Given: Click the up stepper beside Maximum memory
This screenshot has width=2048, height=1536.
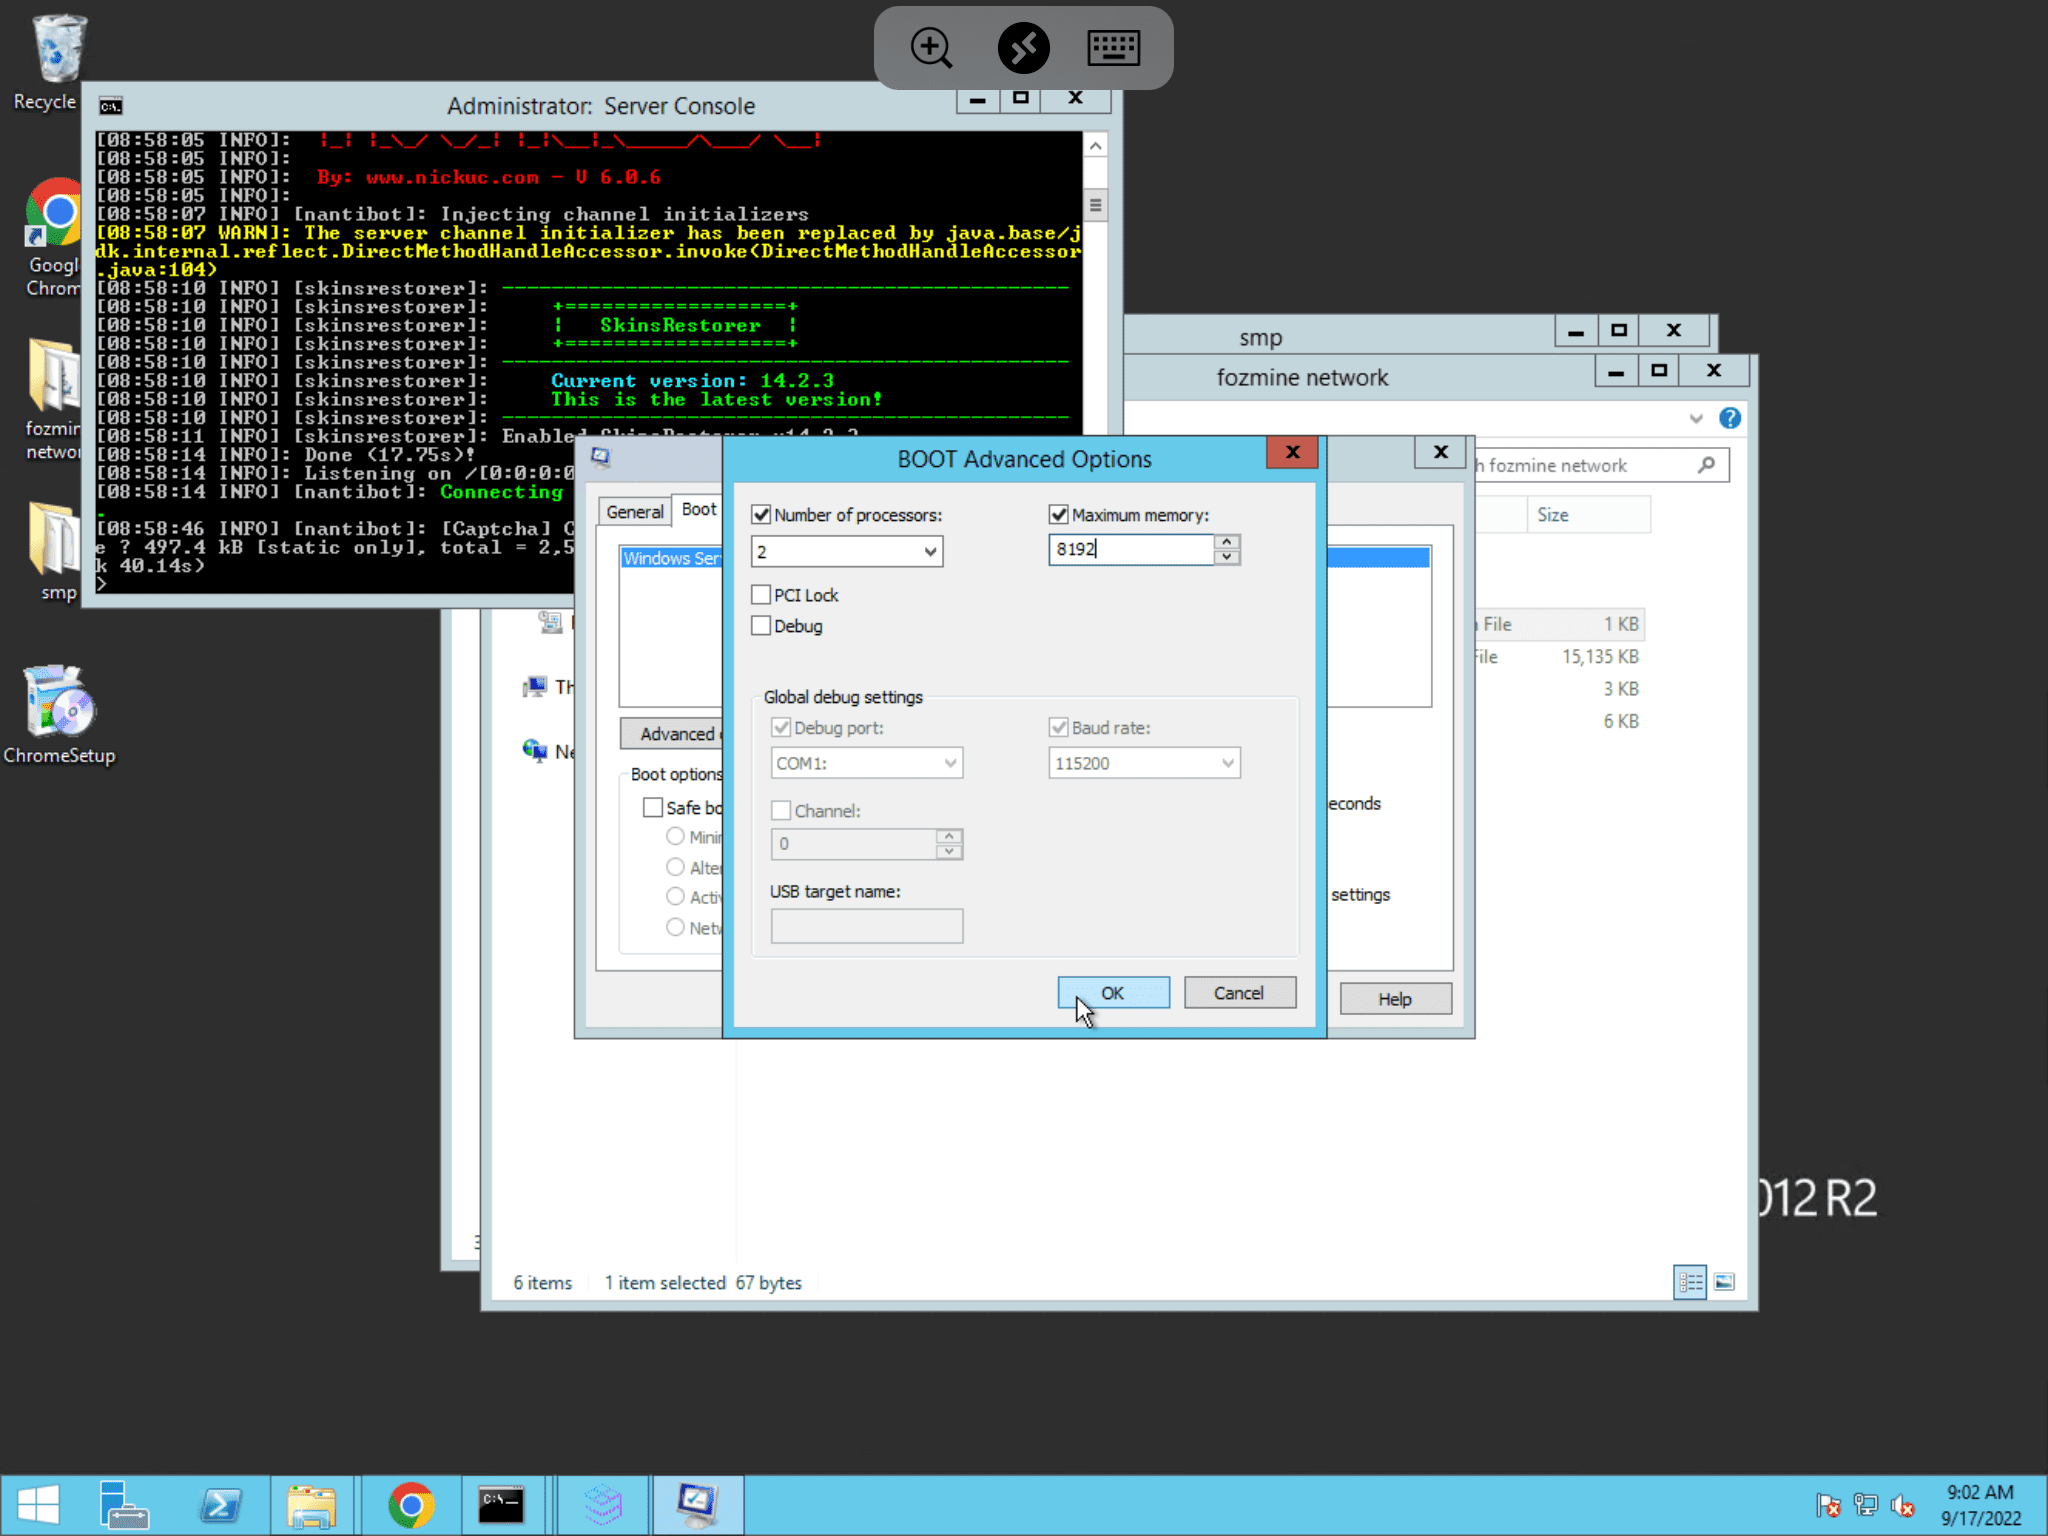Looking at the screenshot, I should 1226,543.
